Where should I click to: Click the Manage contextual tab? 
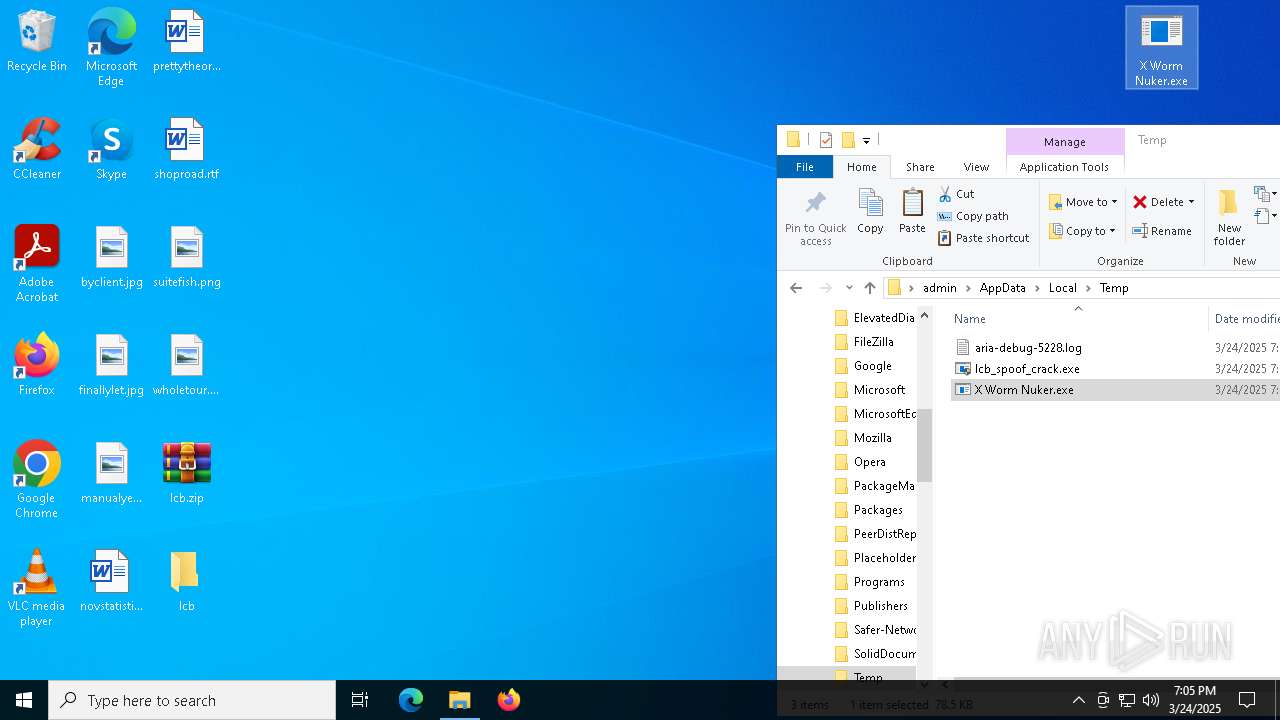pyautogui.click(x=1065, y=142)
